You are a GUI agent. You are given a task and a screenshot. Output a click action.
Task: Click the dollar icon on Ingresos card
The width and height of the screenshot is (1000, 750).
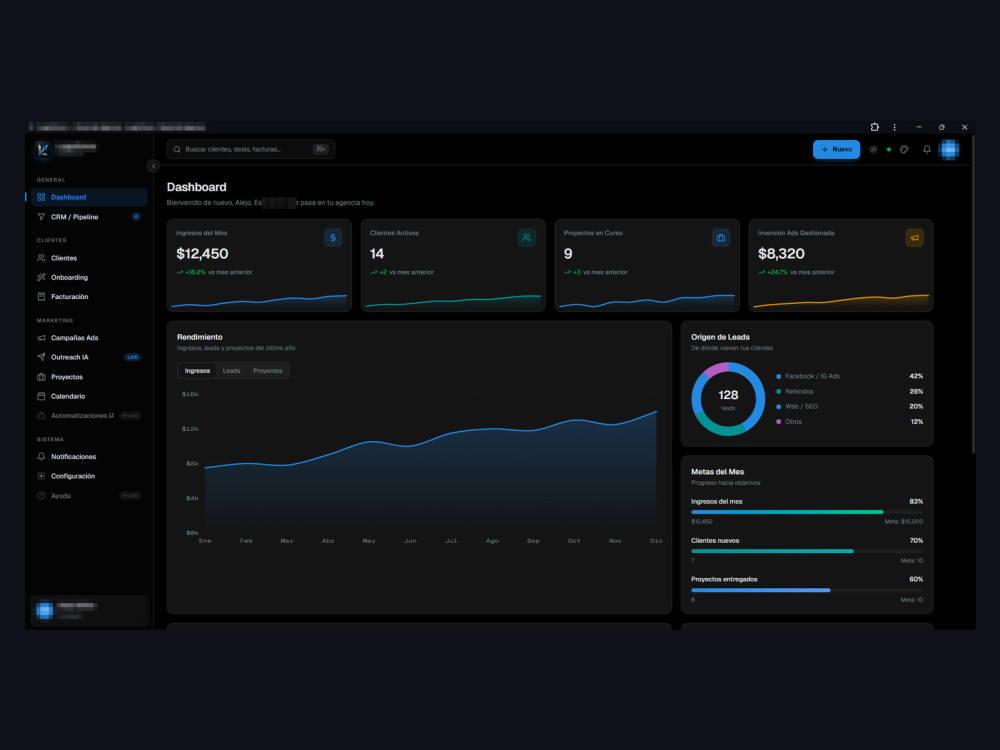pyautogui.click(x=333, y=238)
